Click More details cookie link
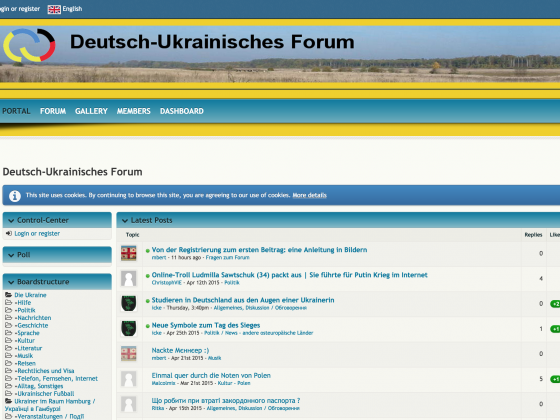Screen dimensions: 560x420 click(310, 195)
